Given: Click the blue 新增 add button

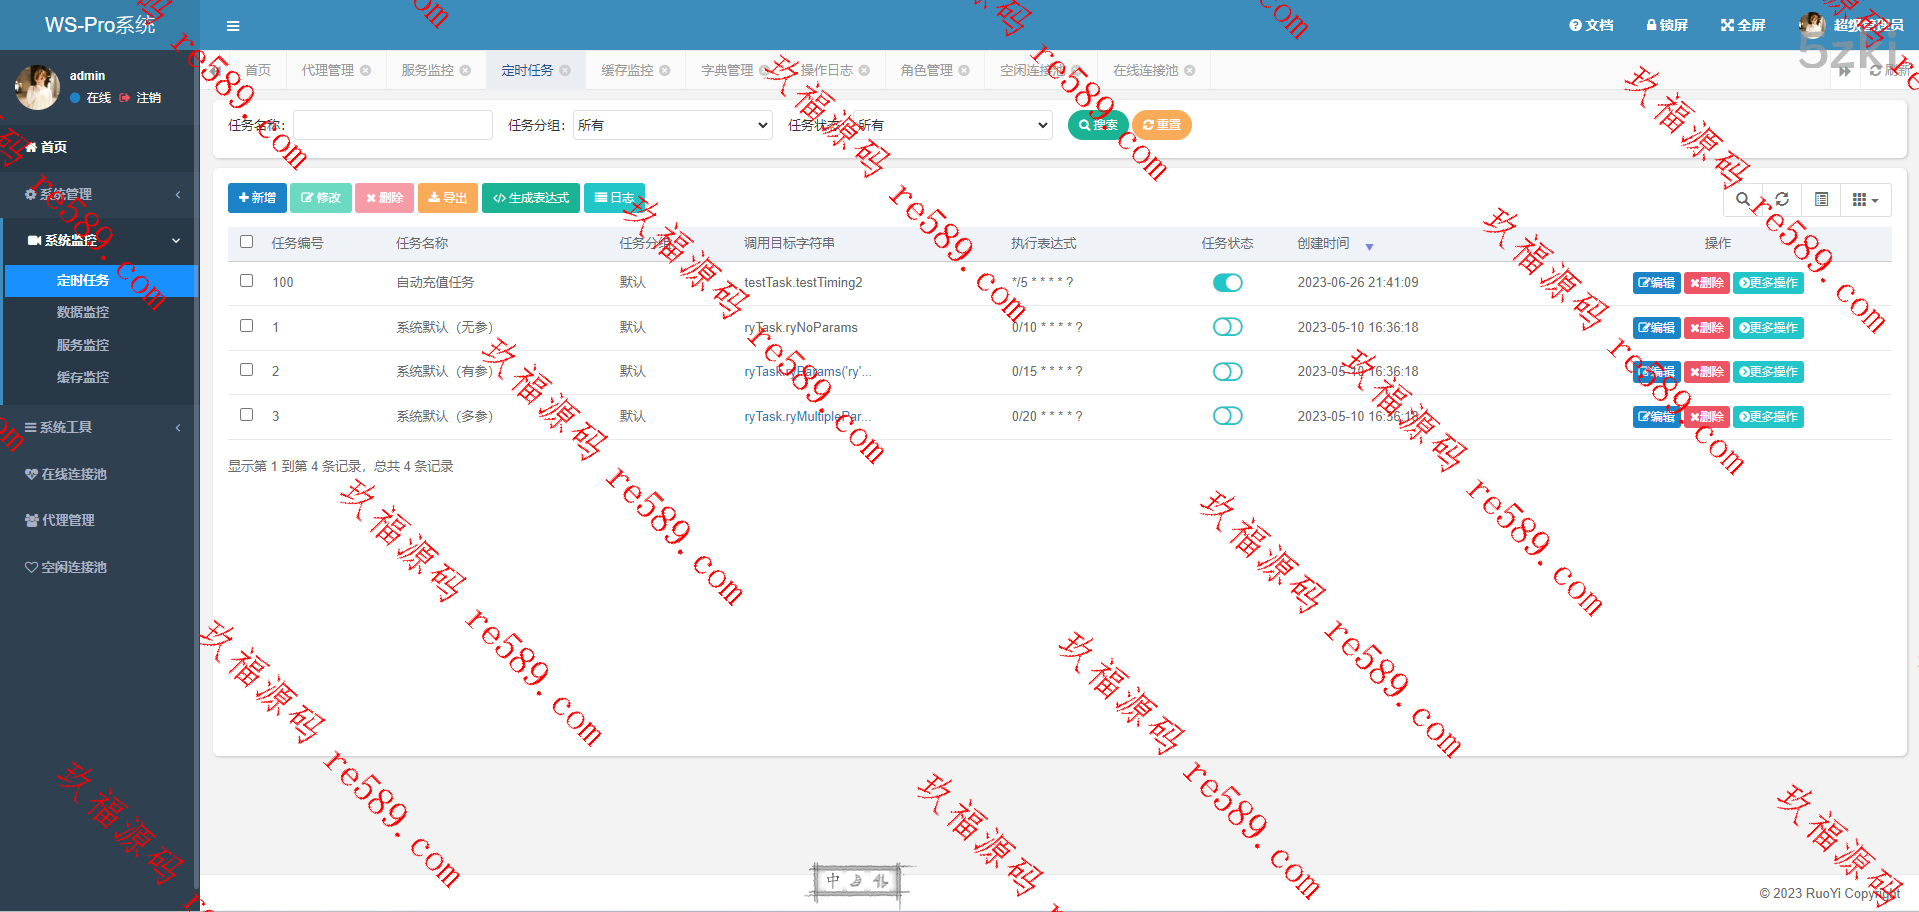Looking at the screenshot, I should [257, 198].
